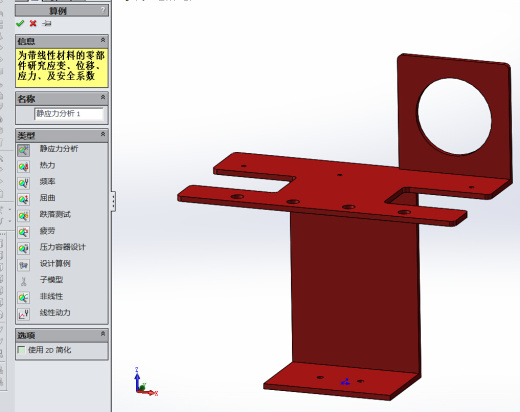This screenshot has width=520, height=412.
Task: Select the 跌落测试 drop test icon
Action: coord(24,216)
